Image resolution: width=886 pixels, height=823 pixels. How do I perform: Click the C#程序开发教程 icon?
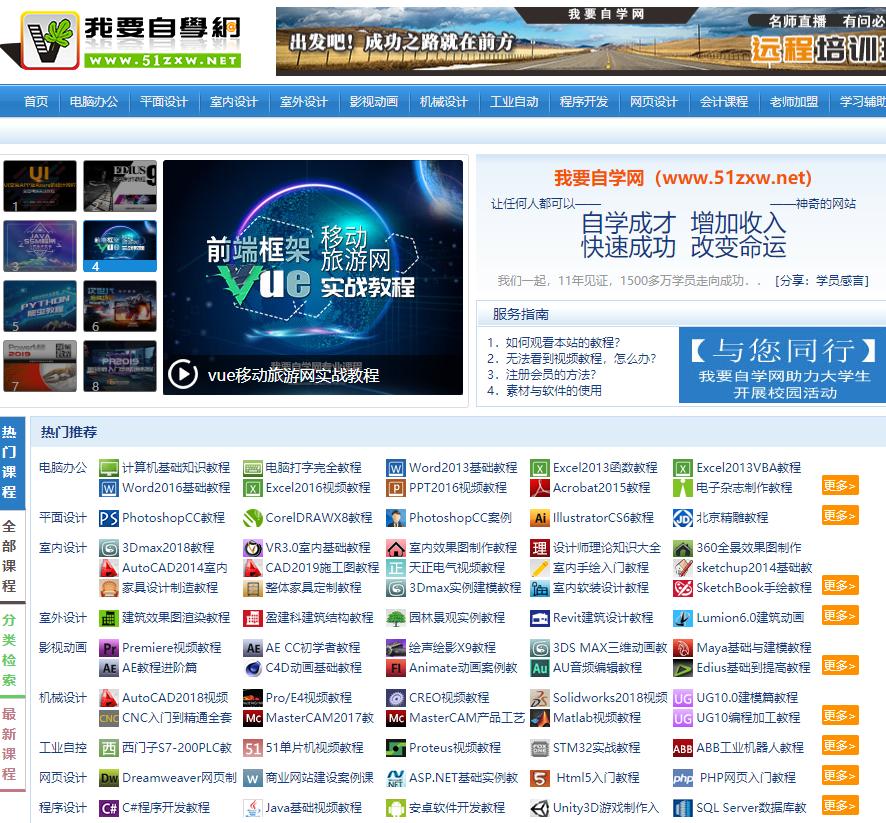coord(108,808)
